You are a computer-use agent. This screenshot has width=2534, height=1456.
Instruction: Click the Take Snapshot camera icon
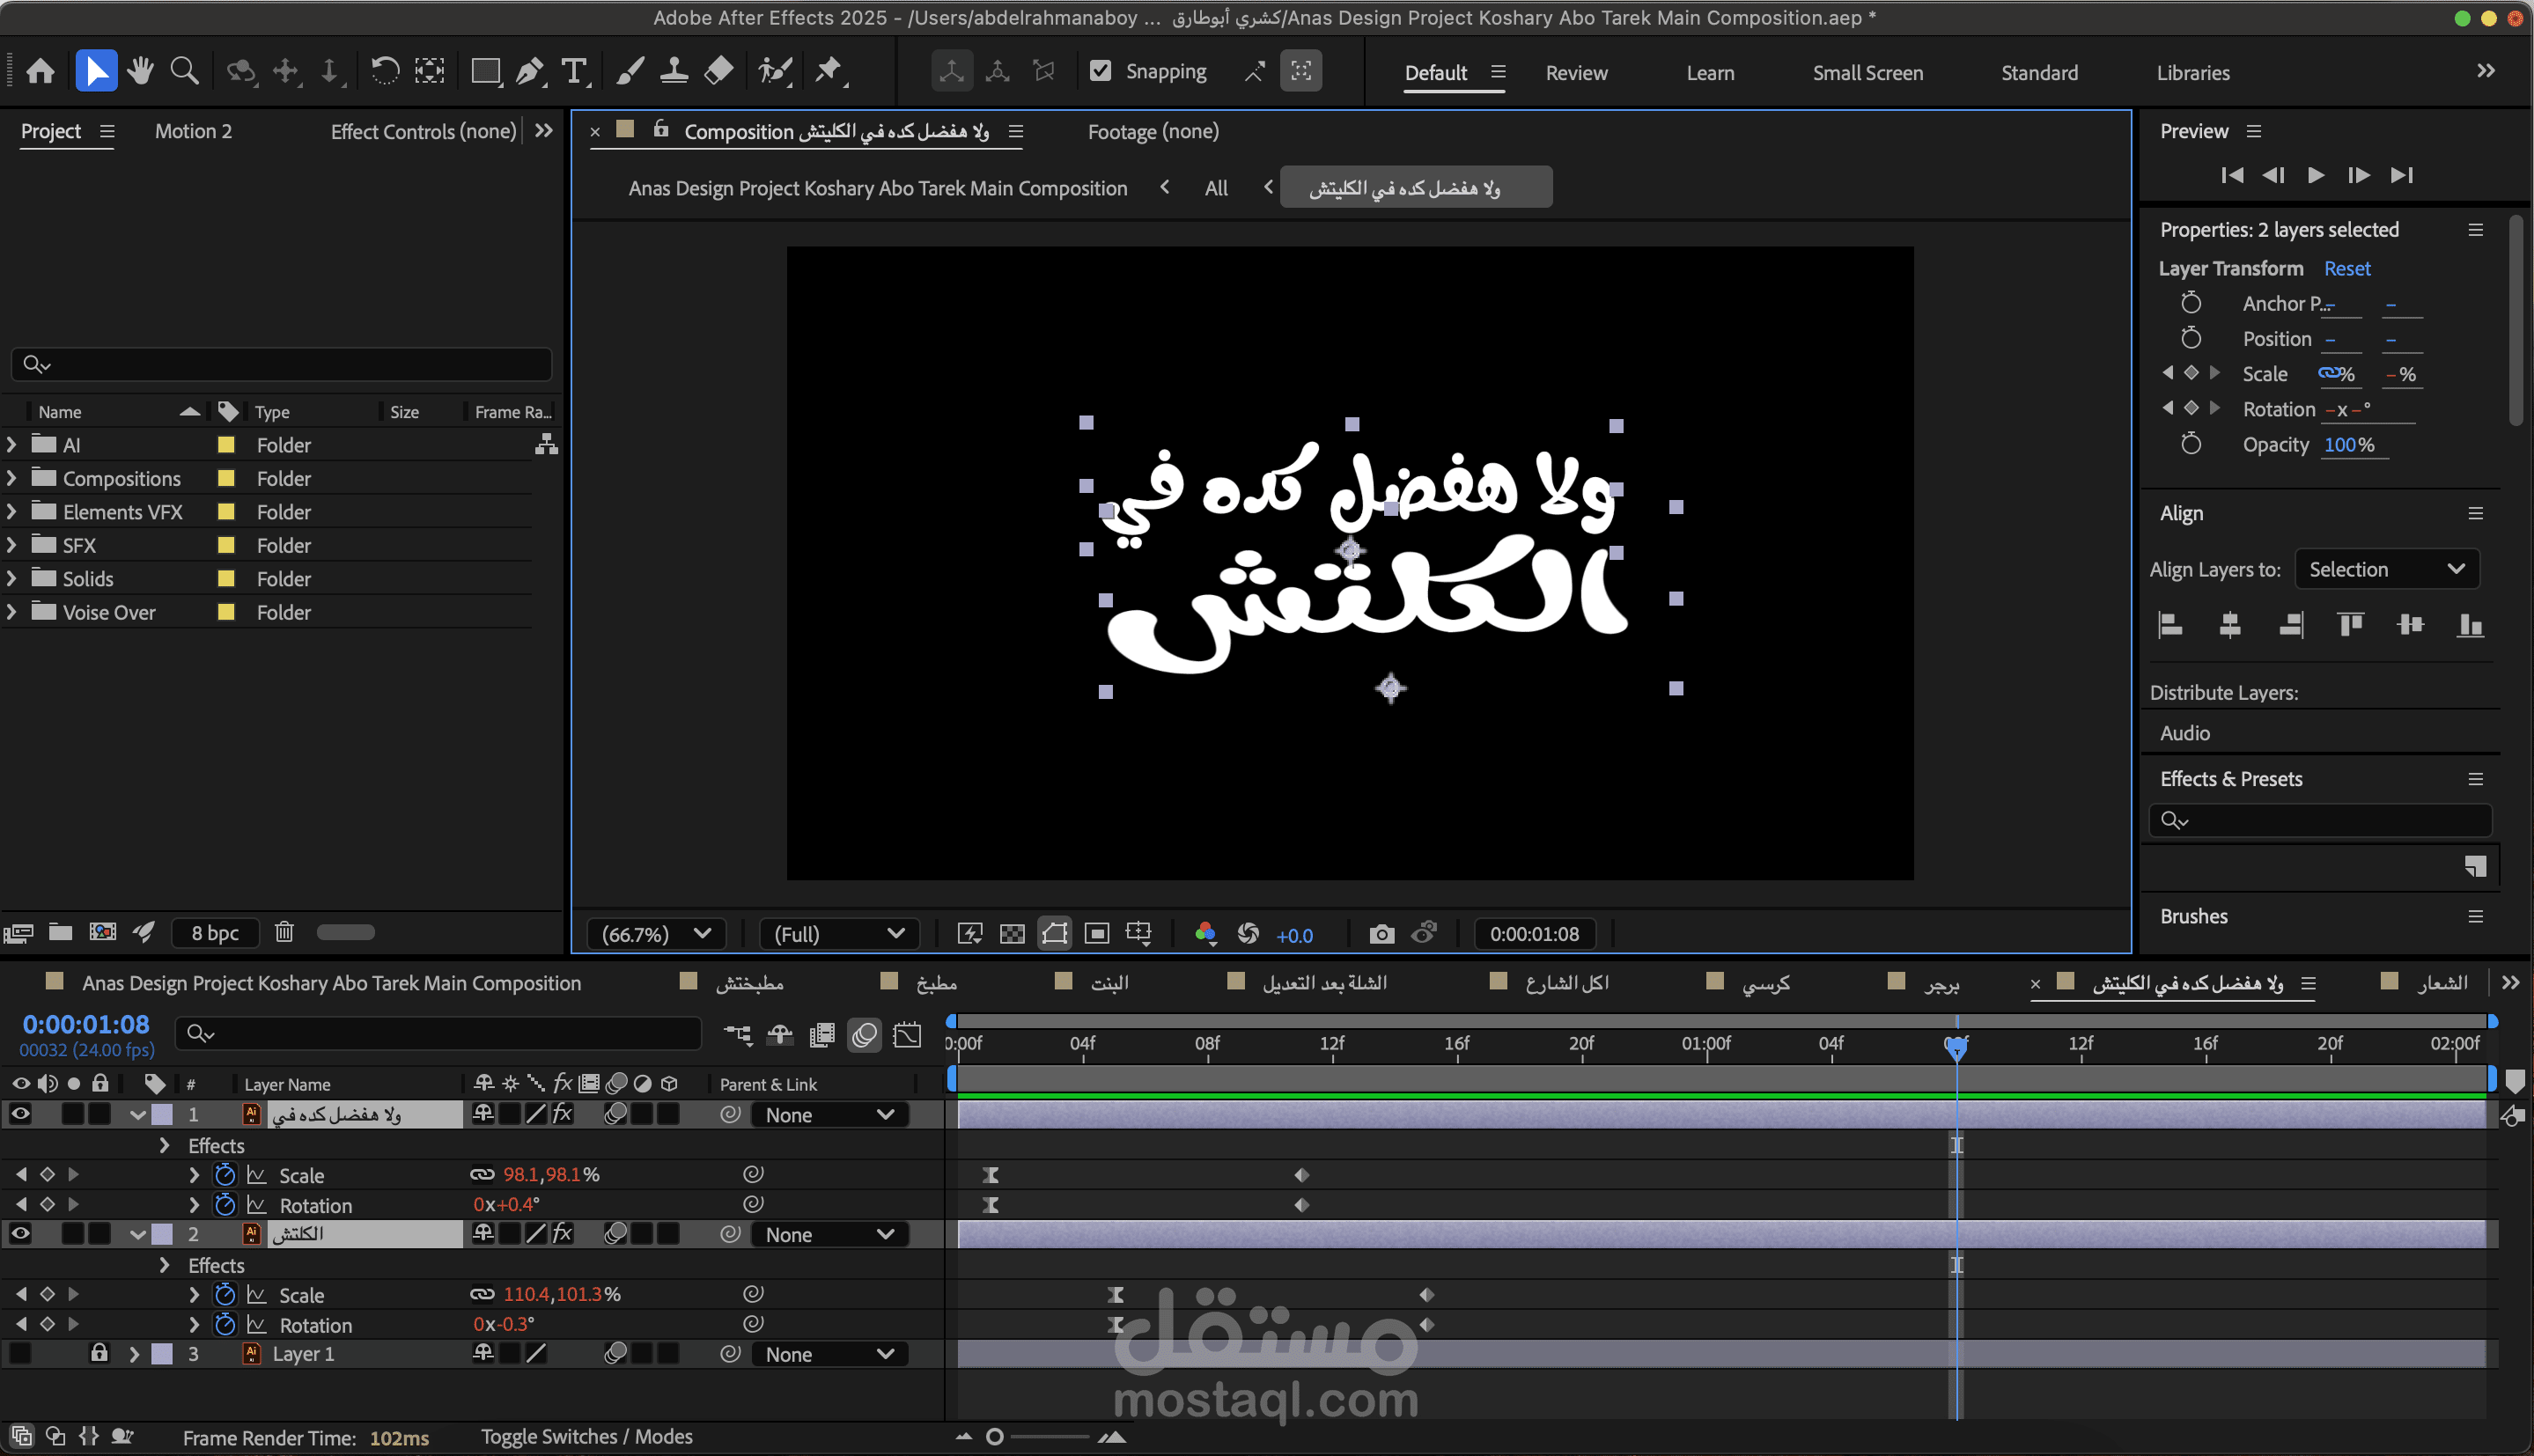1381,934
